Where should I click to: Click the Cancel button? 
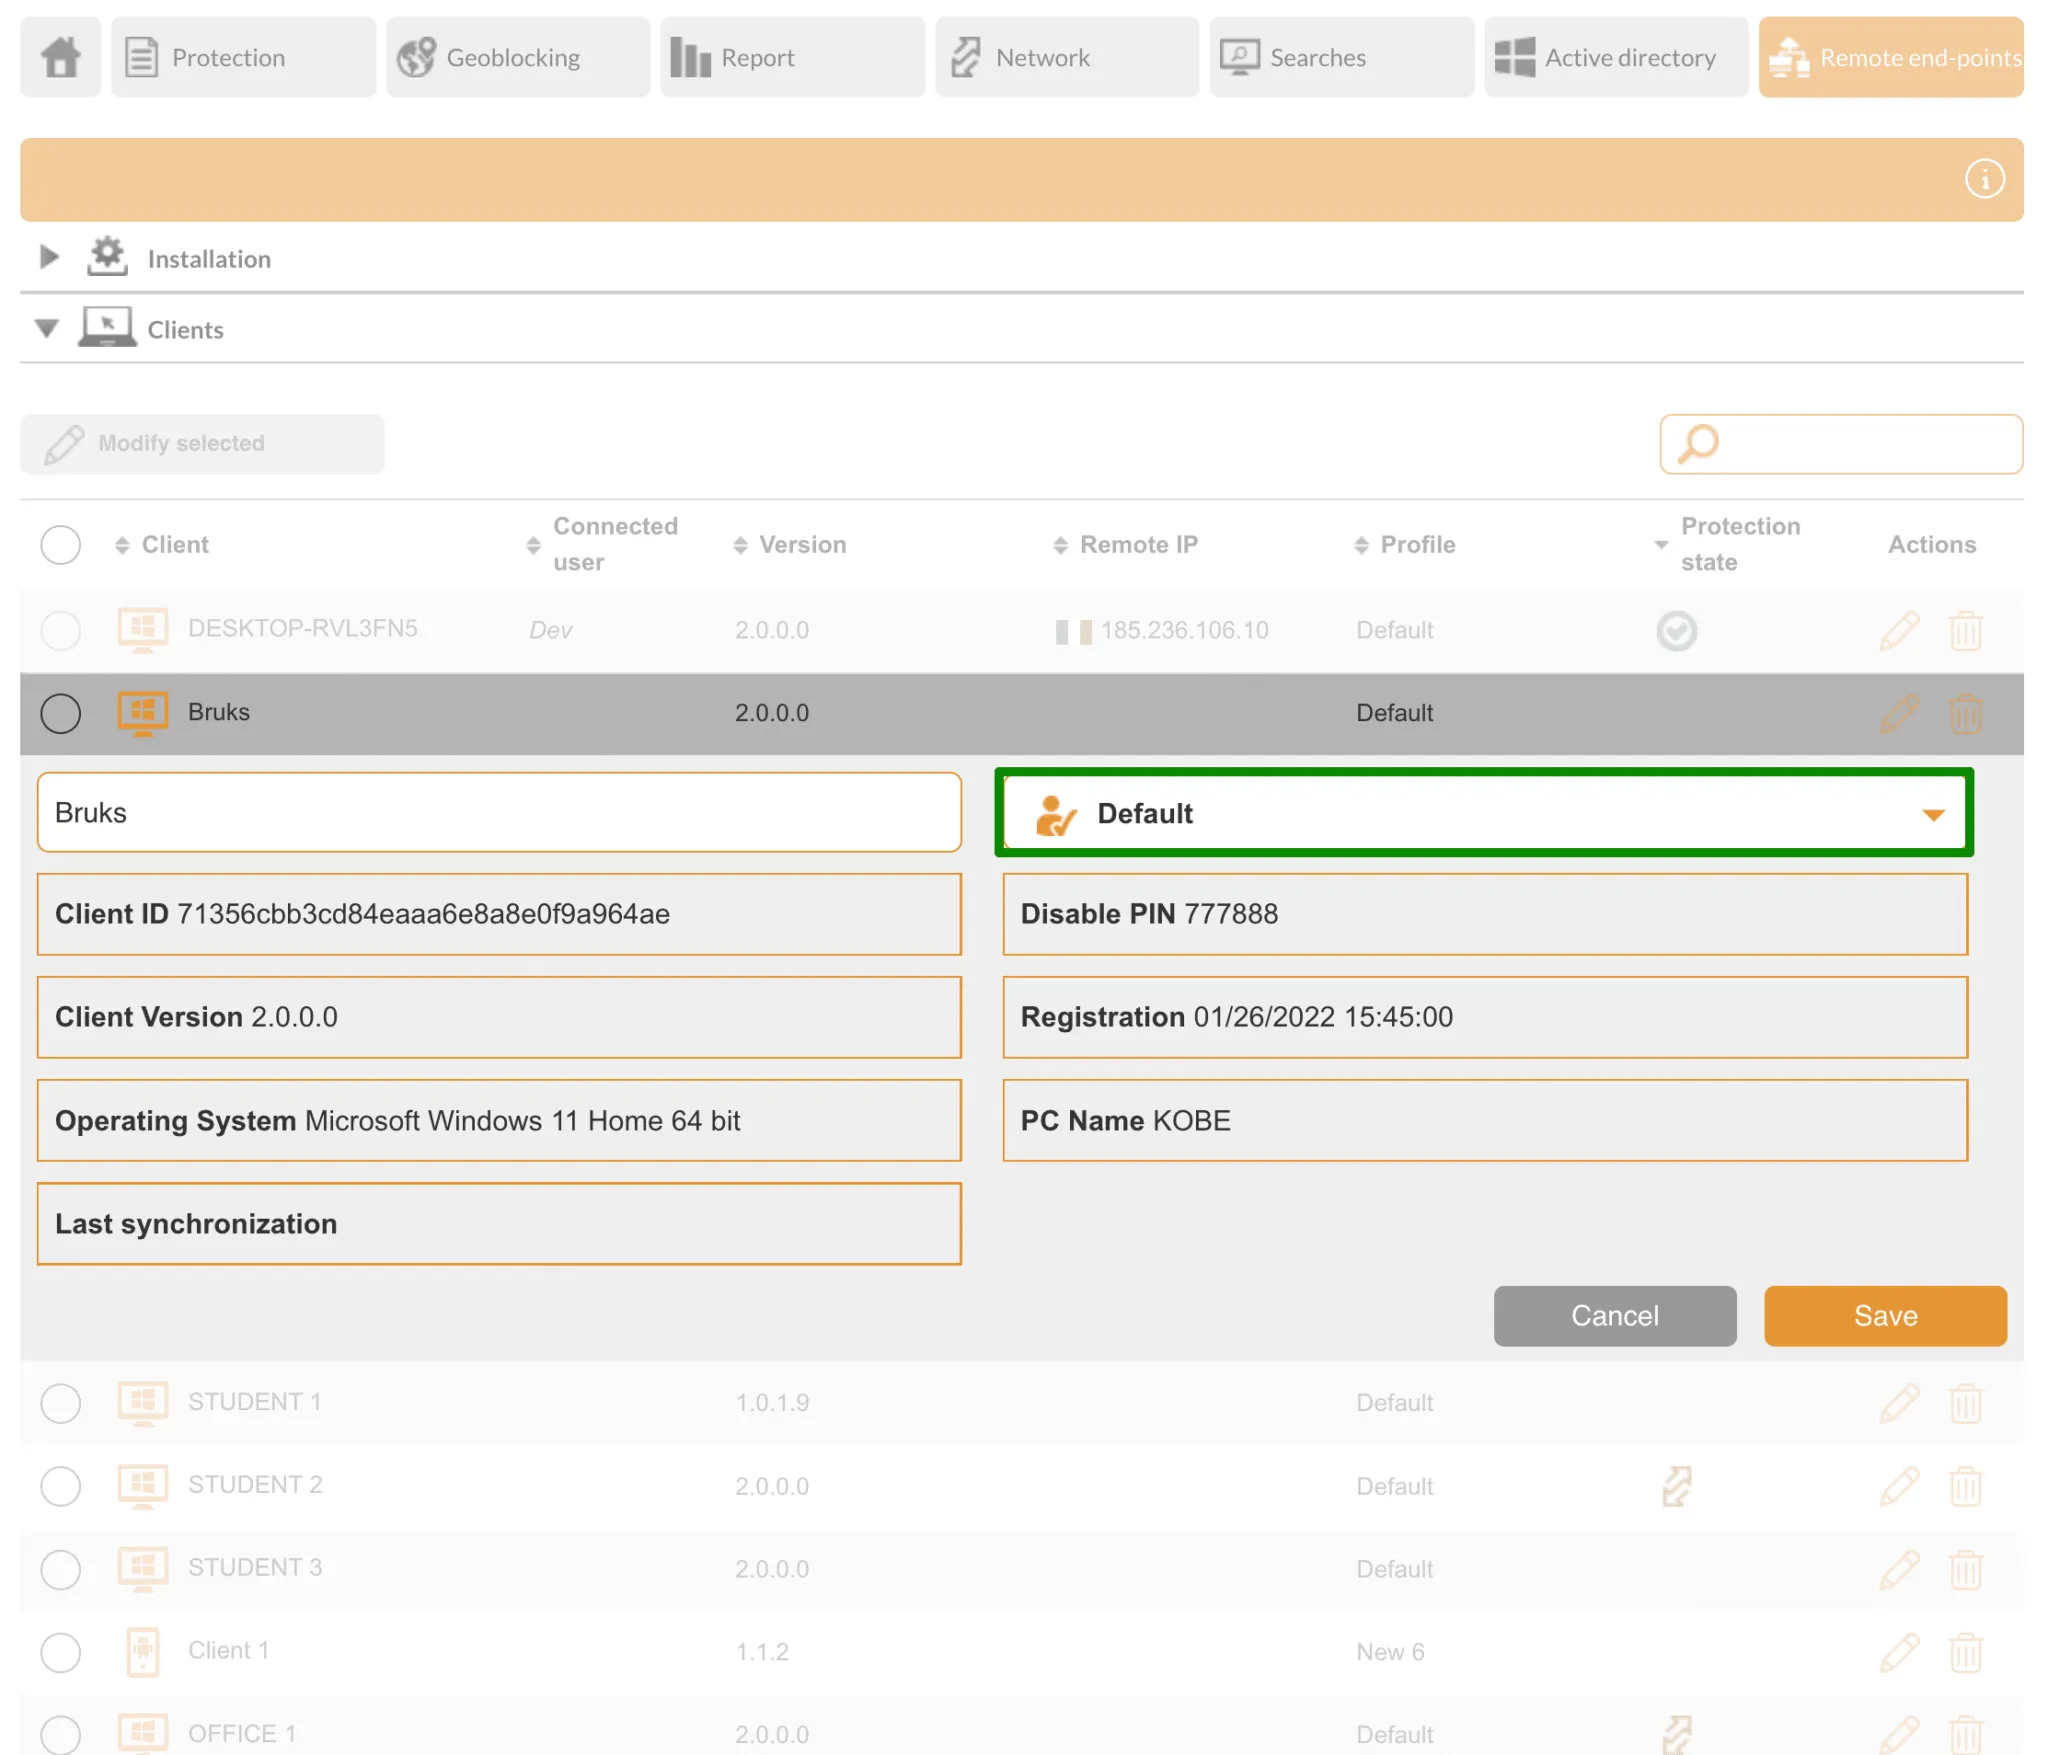pos(1614,1316)
